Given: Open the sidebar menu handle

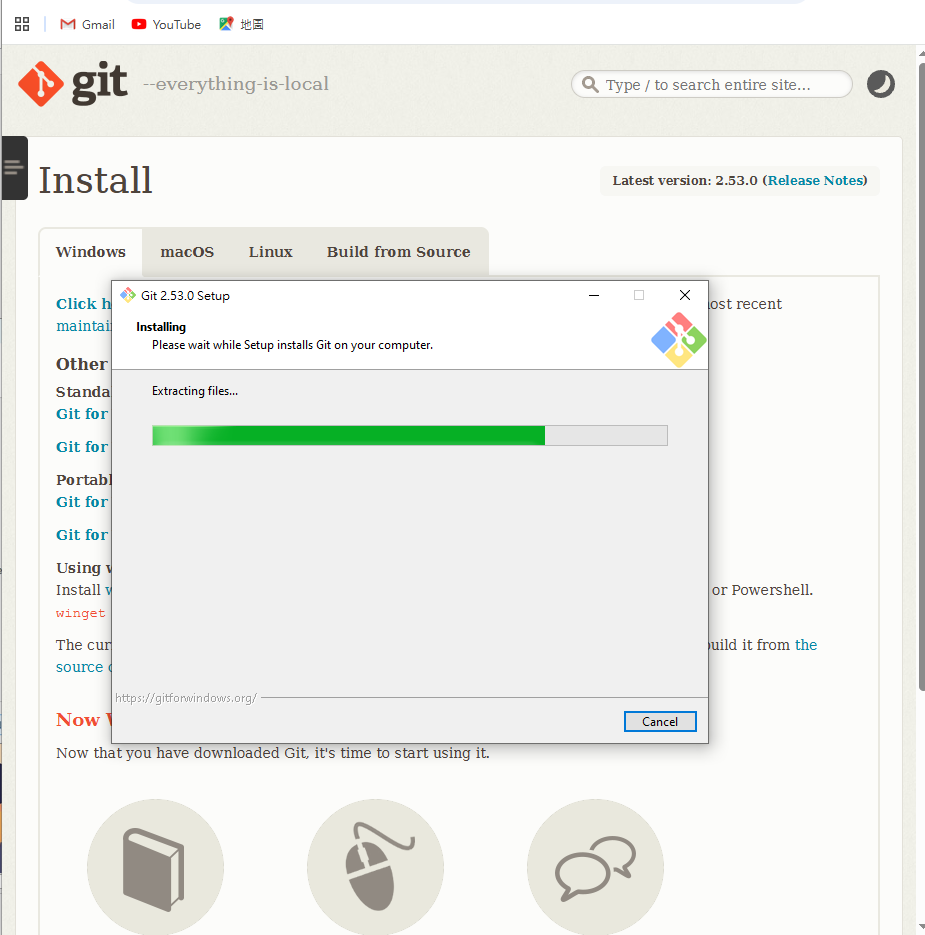Looking at the screenshot, I should tap(14, 168).
